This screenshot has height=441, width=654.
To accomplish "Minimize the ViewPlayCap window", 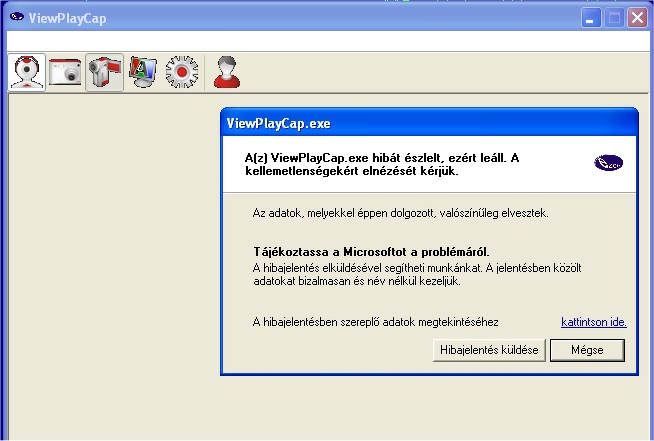I will [x=591, y=18].
